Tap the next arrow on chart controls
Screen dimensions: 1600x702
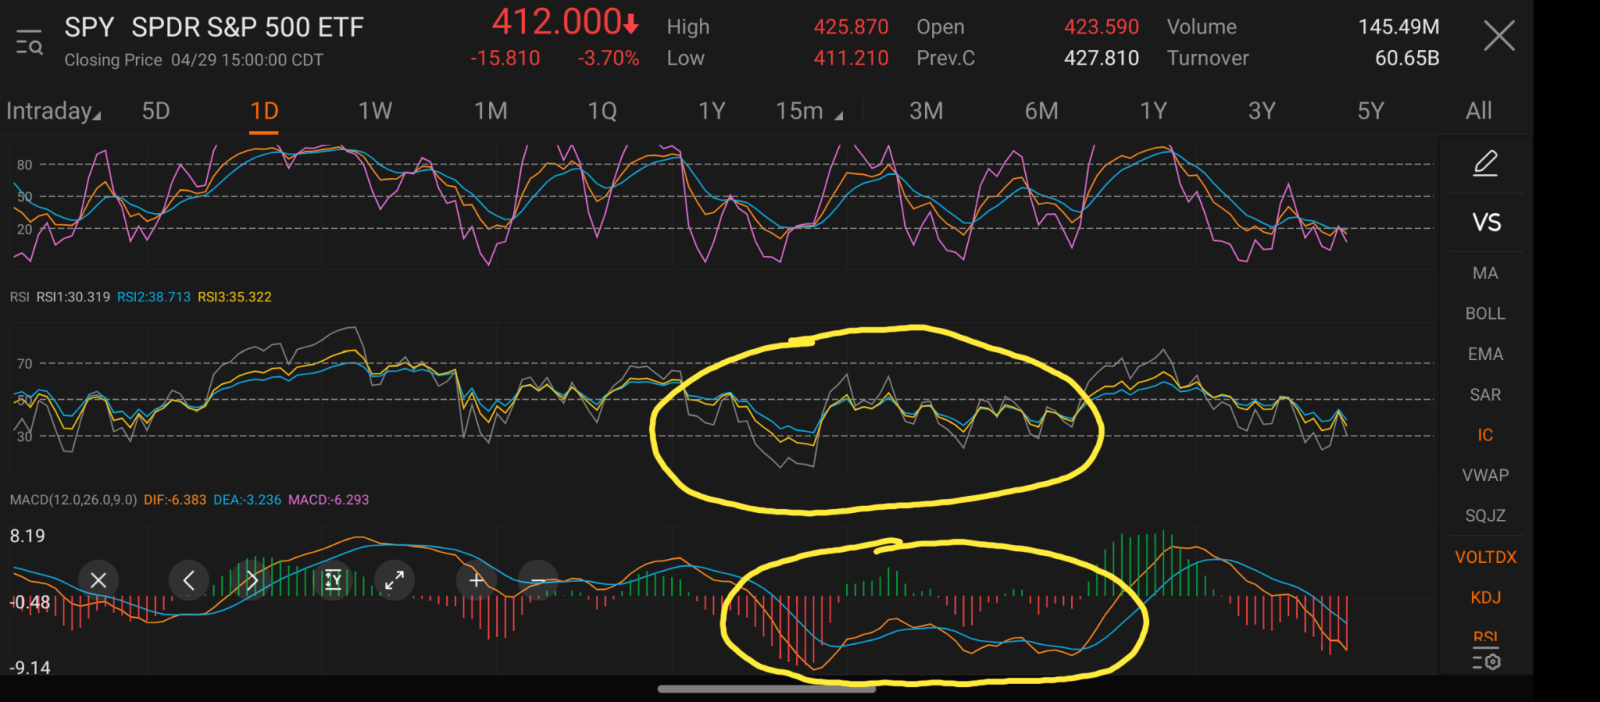(253, 580)
